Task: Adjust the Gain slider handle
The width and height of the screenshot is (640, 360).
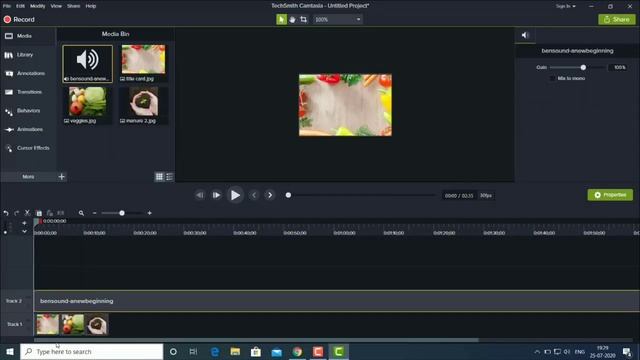Action: 583,67
